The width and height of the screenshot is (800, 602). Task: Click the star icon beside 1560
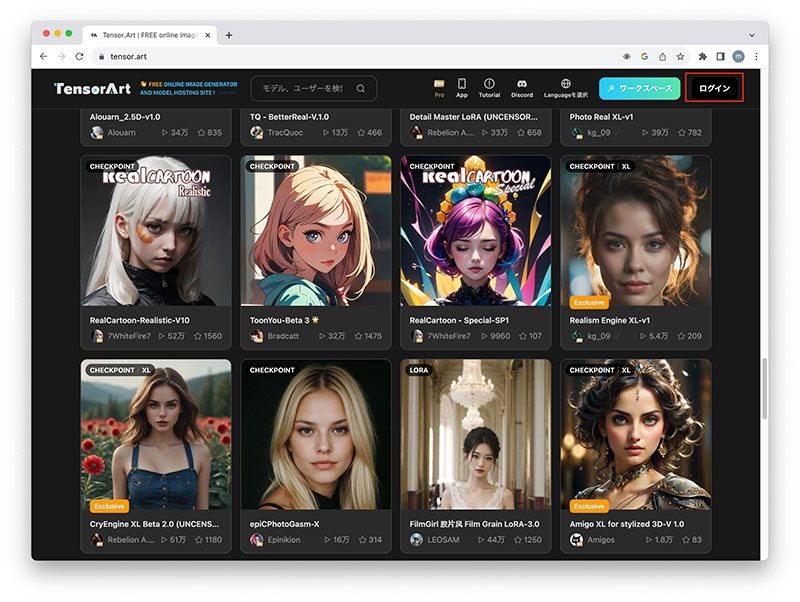tap(197, 336)
